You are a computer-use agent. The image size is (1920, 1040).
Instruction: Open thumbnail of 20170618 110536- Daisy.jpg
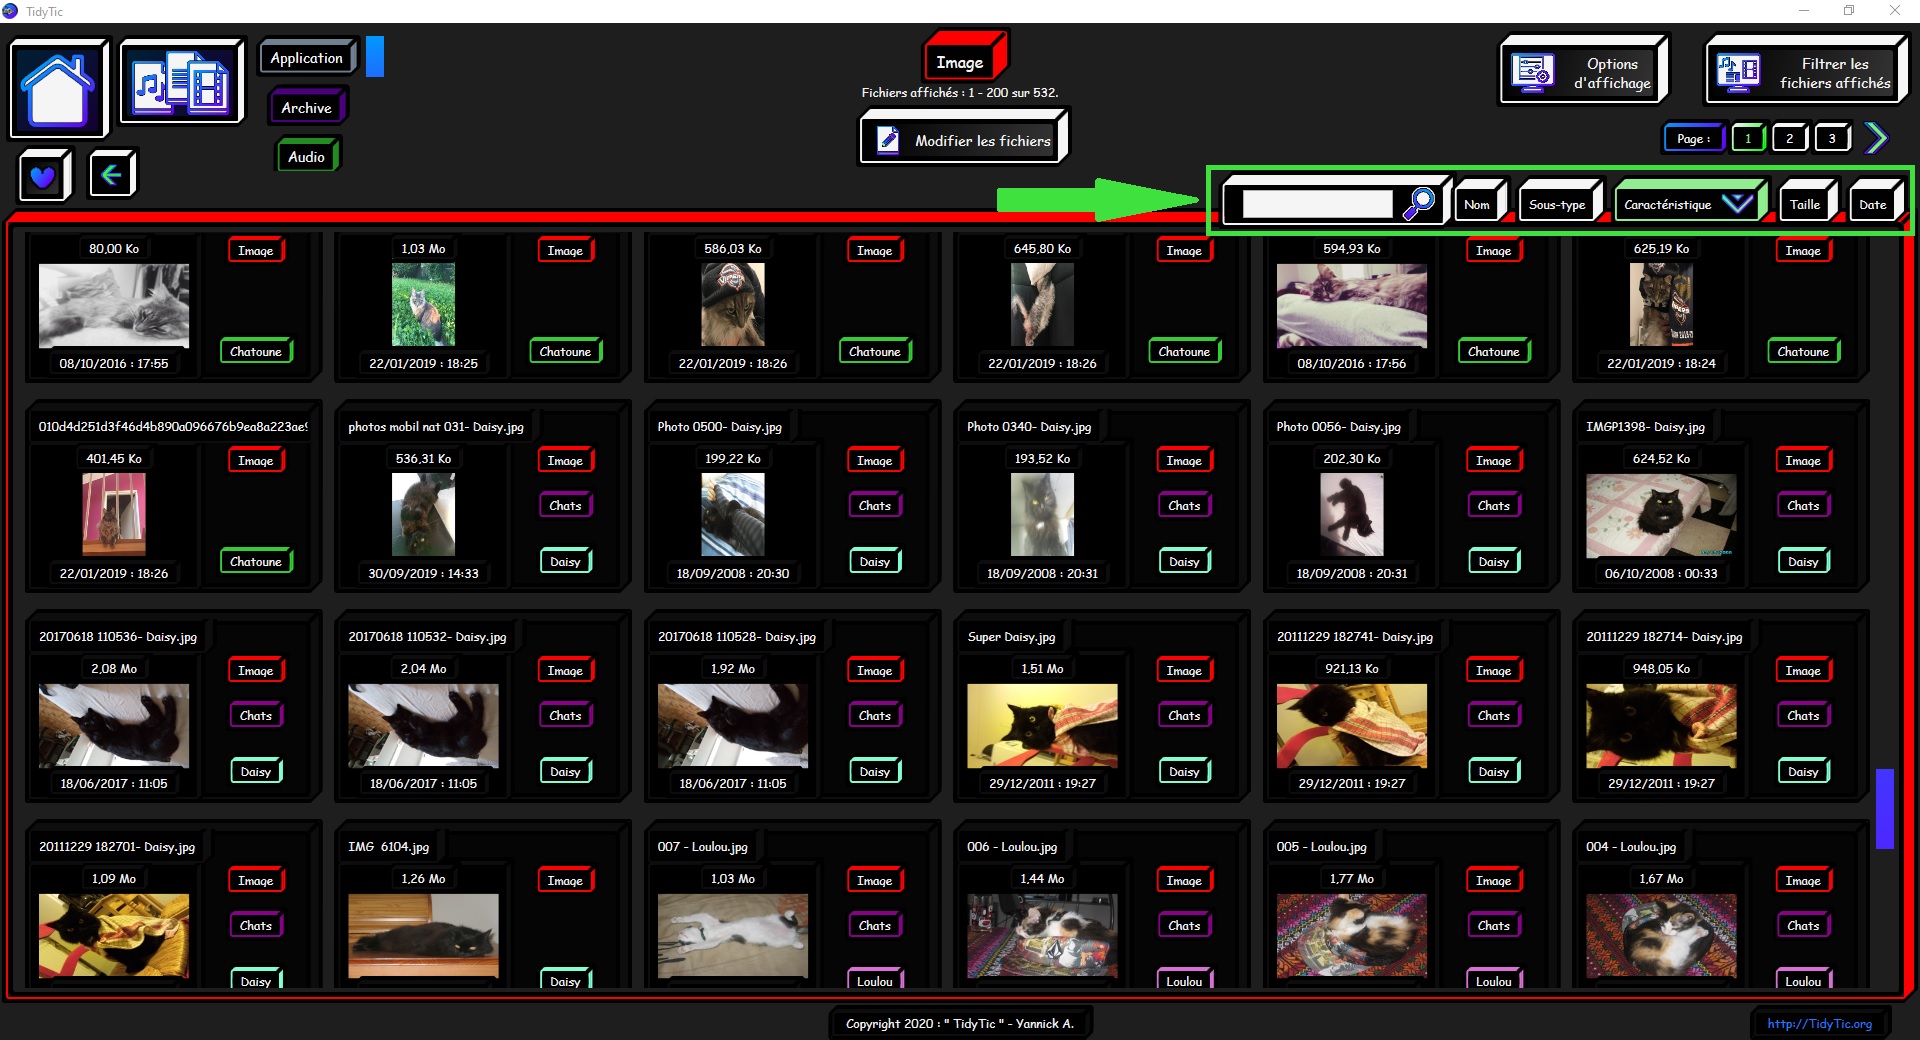pyautogui.click(x=114, y=725)
